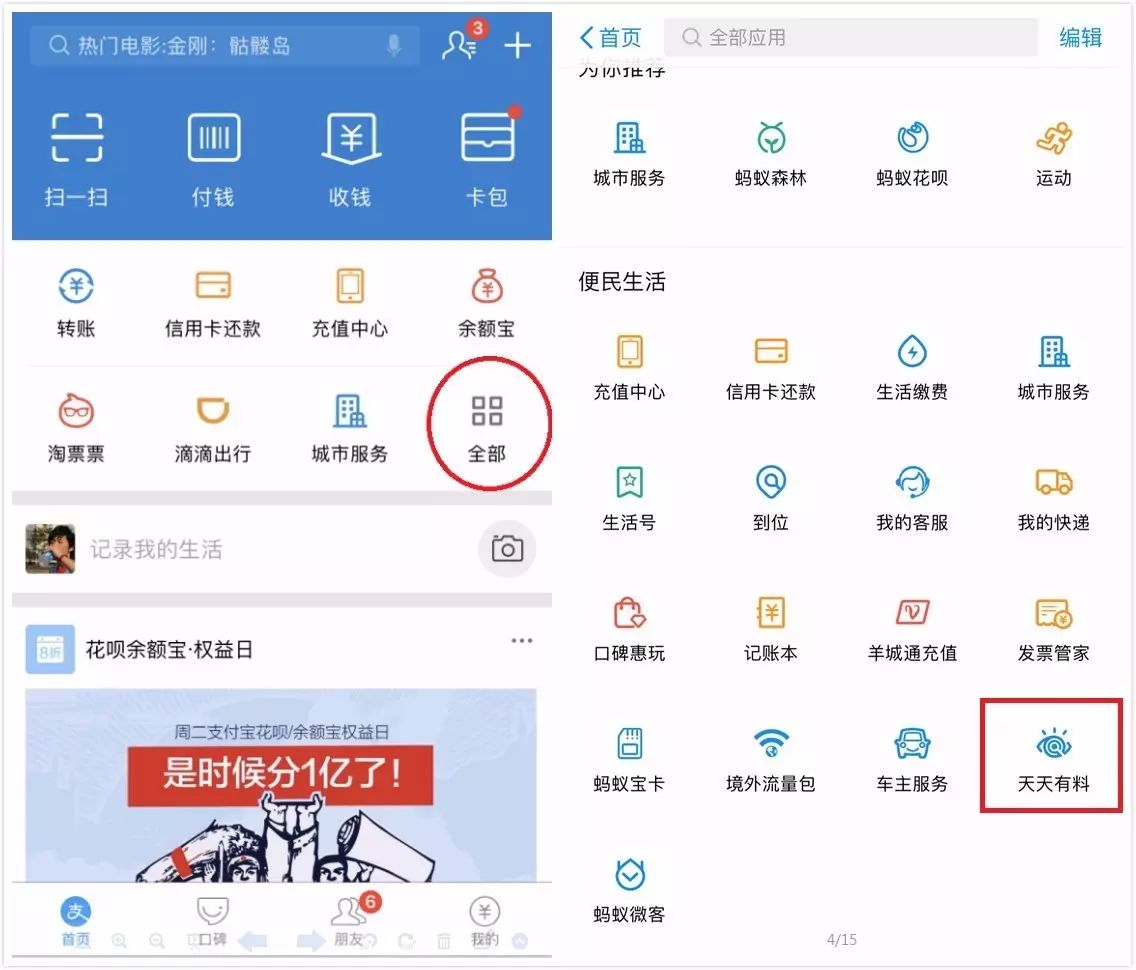Focus the home search bar 热门电影
The image size is (1136, 970).
225,46
